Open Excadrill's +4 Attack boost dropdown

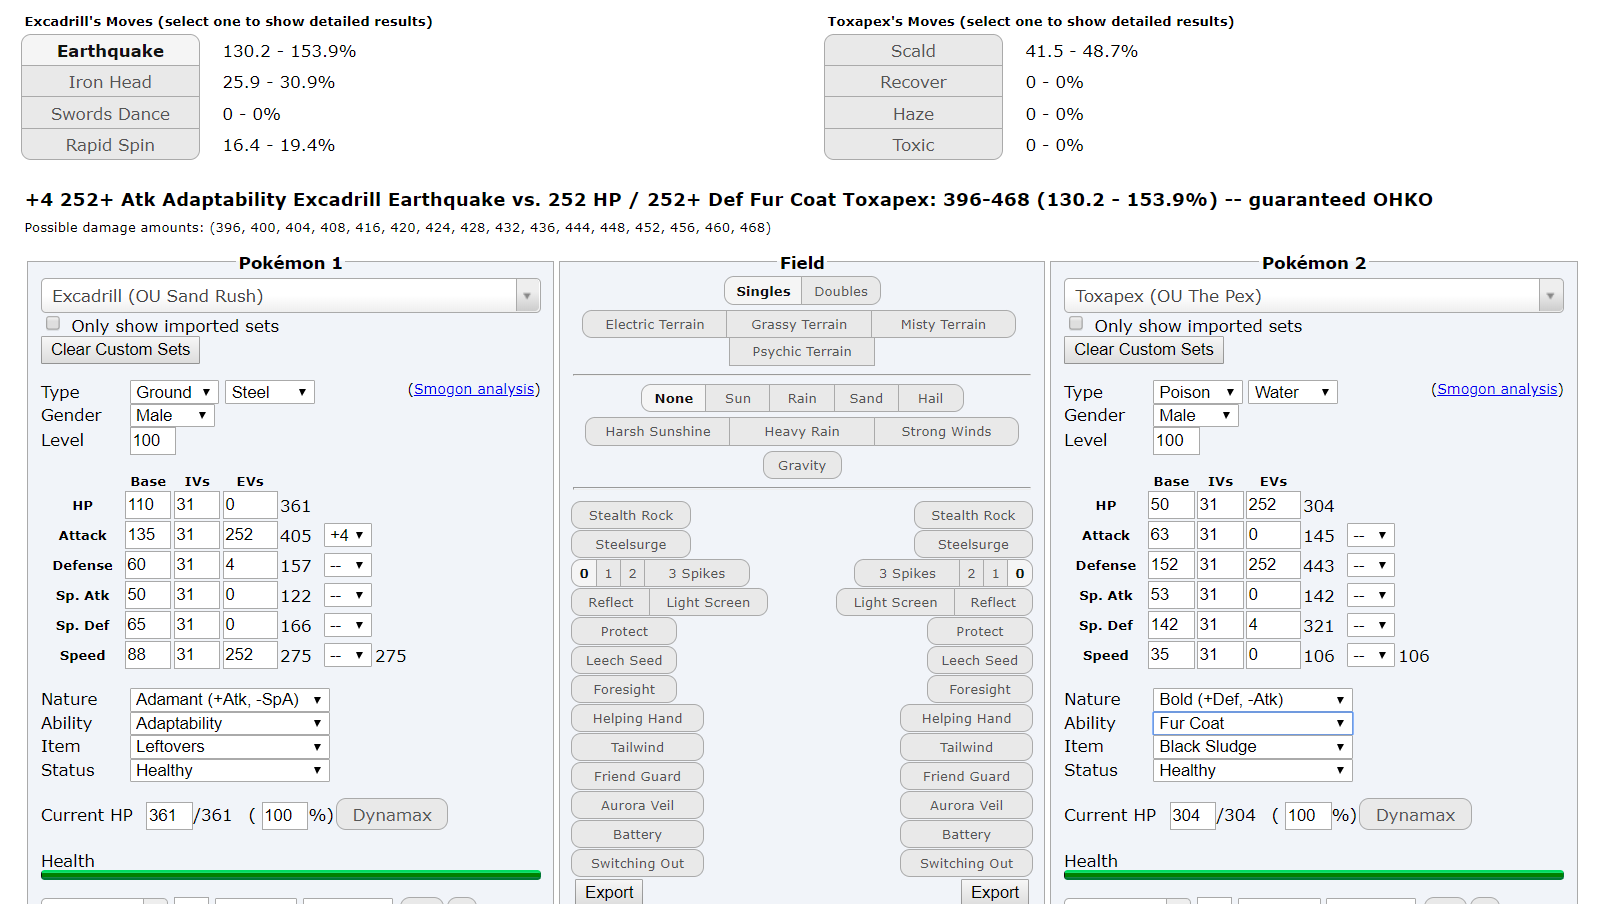(348, 535)
